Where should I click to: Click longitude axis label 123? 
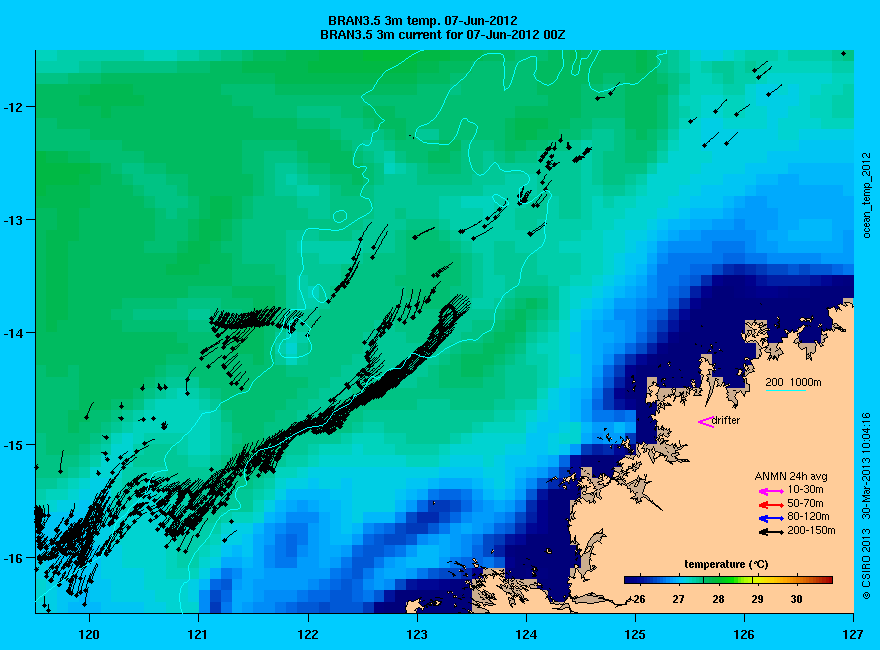tap(417, 635)
